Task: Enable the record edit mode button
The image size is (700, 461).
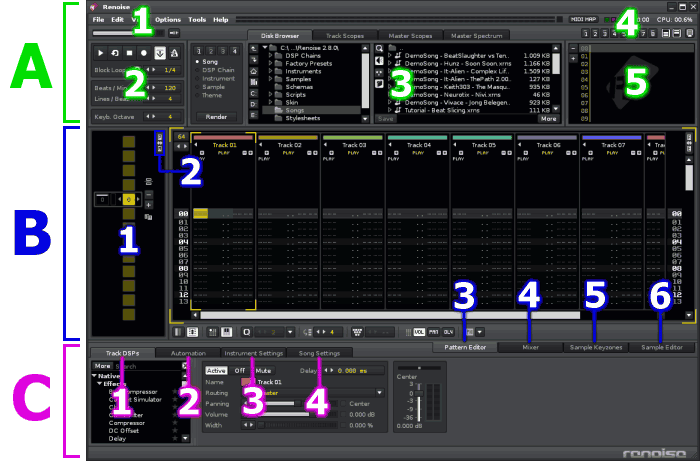Action: [x=144, y=53]
